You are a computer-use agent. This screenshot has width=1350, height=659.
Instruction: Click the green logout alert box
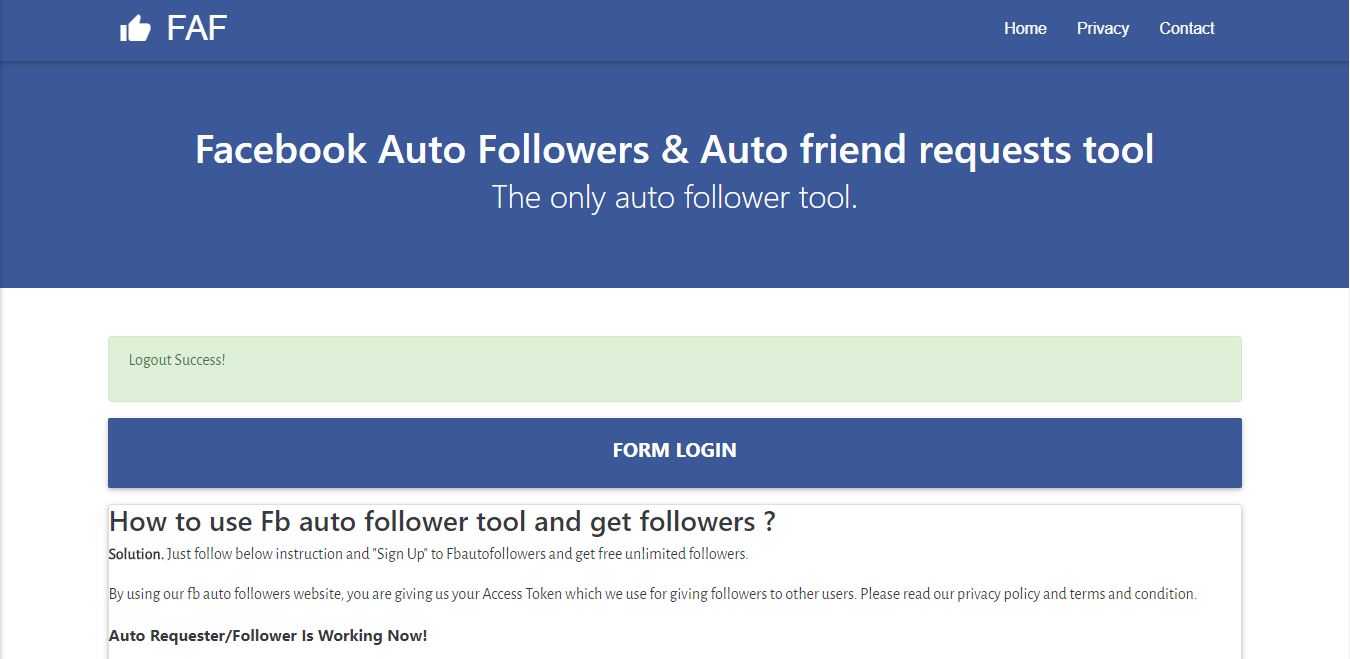[675, 369]
